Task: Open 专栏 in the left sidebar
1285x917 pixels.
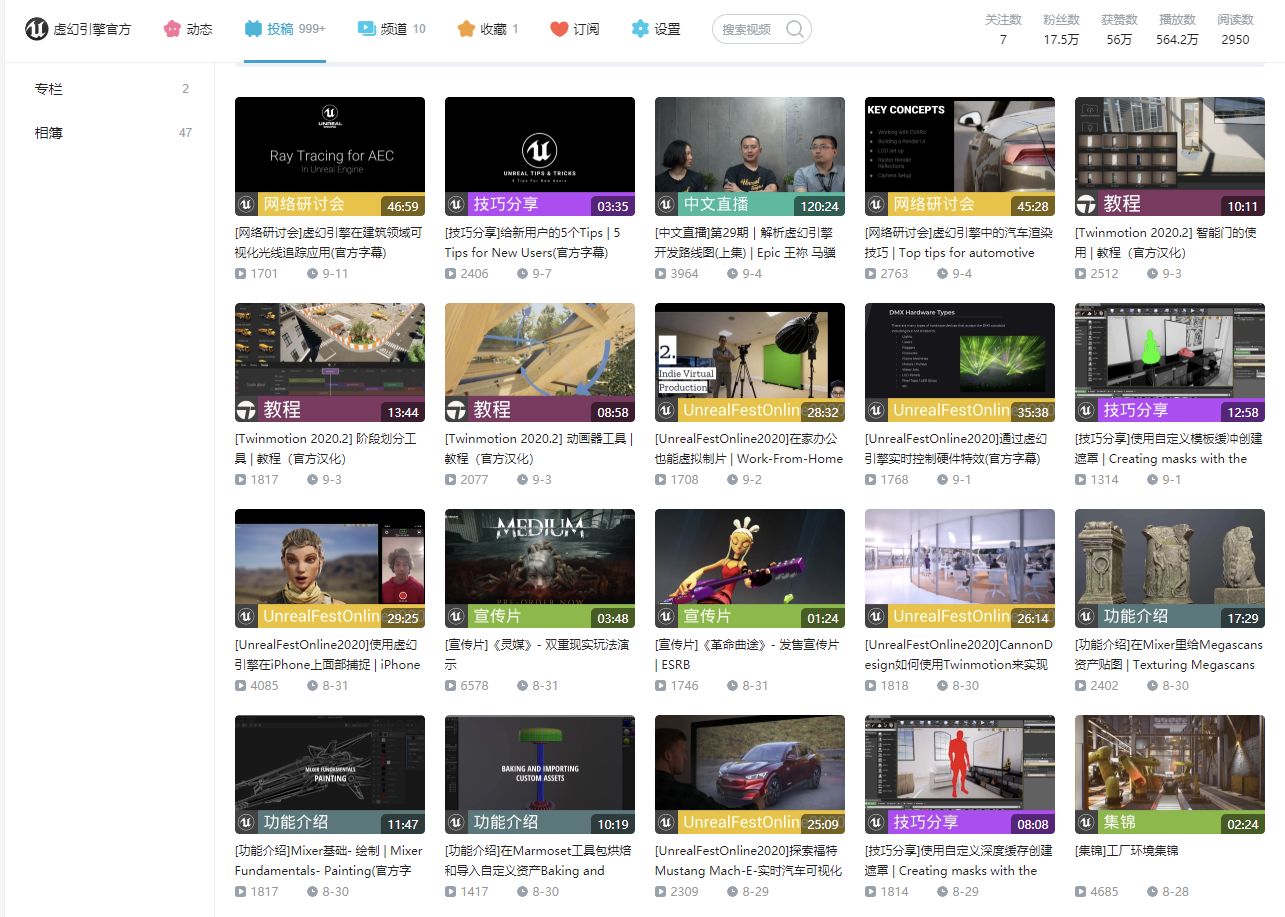Action: (49, 89)
